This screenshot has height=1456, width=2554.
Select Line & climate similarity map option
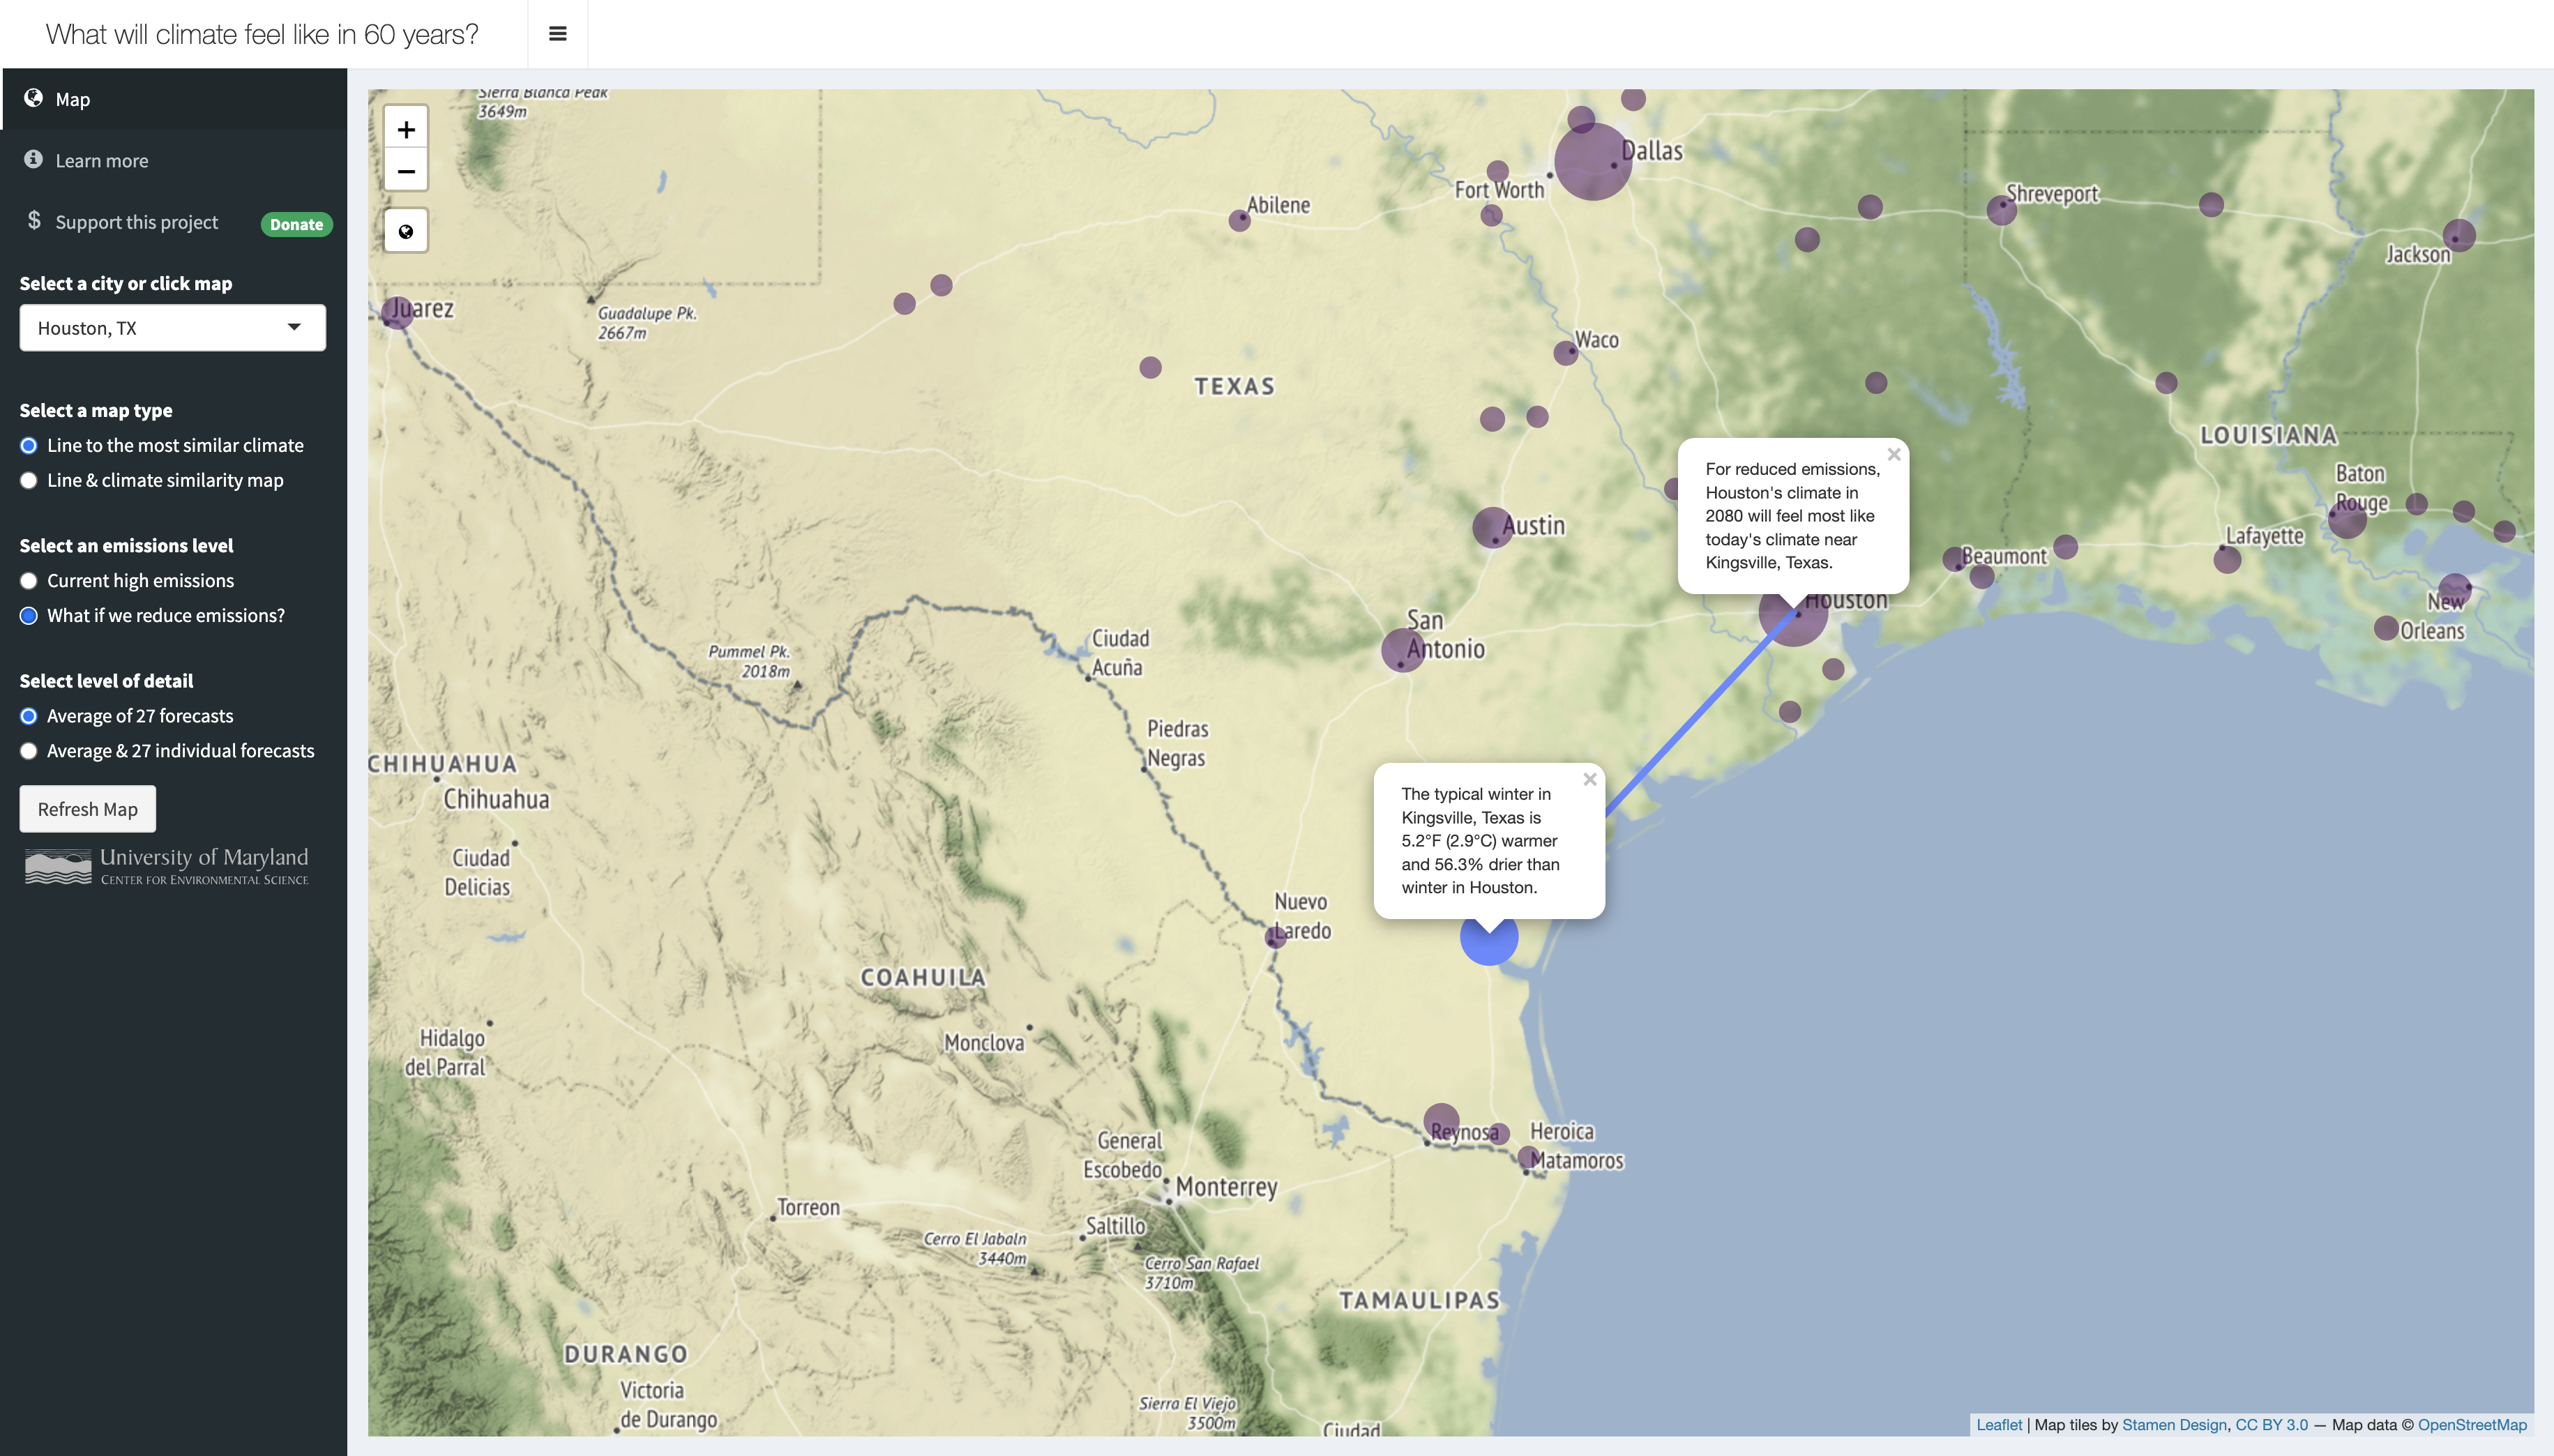29,481
